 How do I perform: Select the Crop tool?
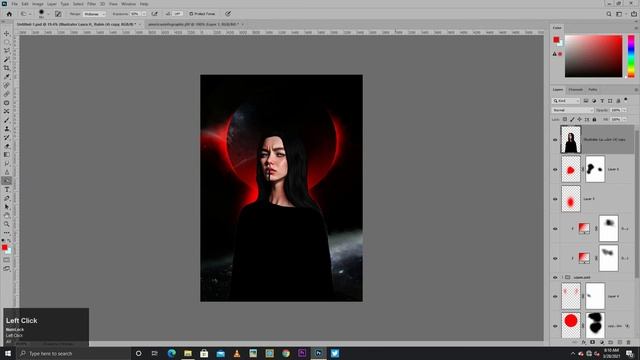click(x=7, y=68)
